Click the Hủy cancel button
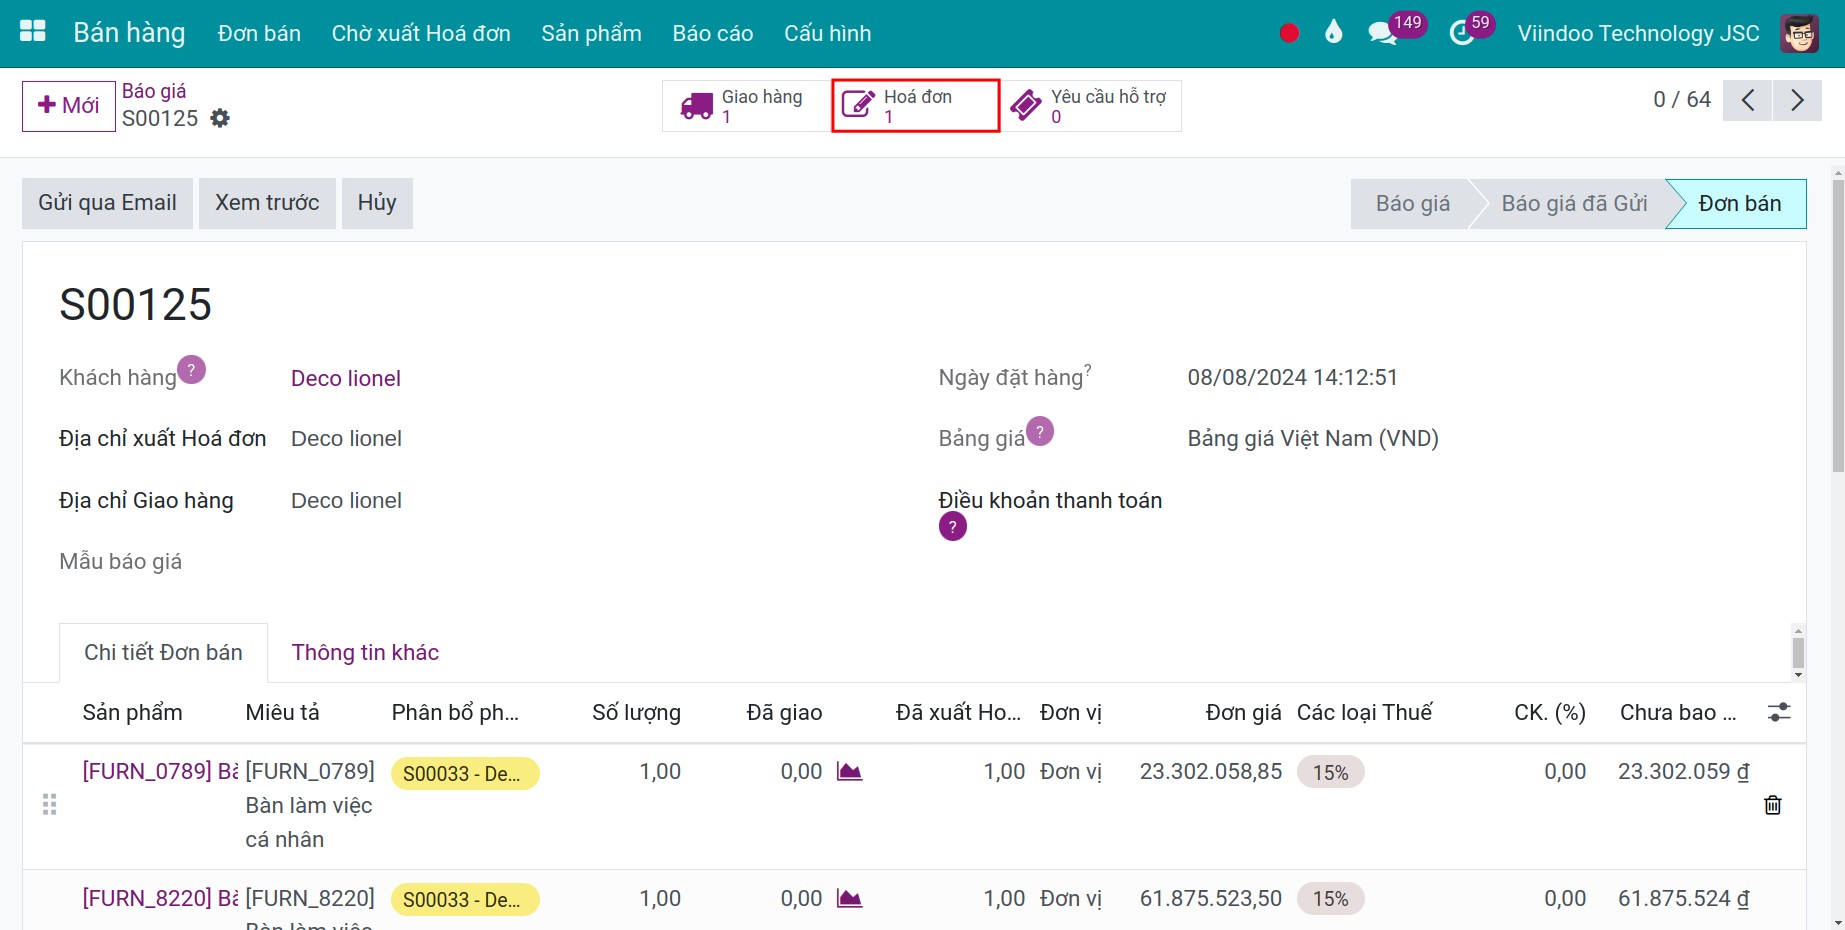 (377, 203)
